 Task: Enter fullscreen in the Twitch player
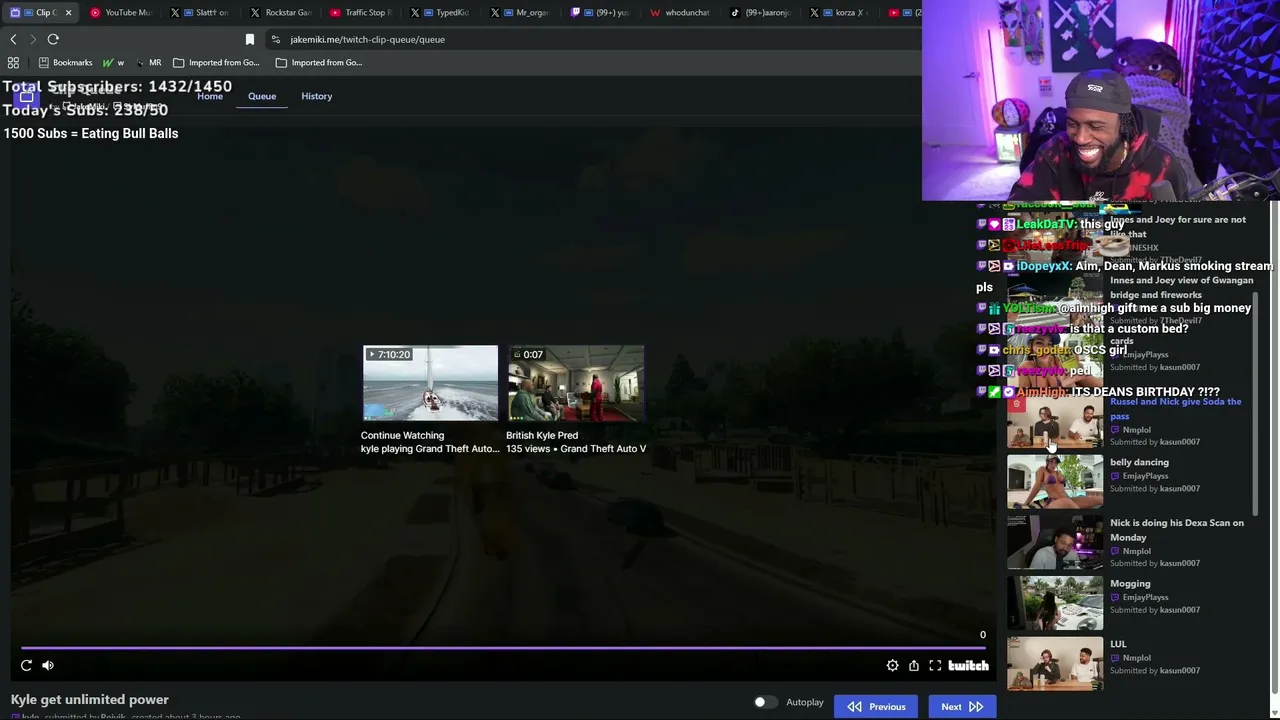pyautogui.click(x=935, y=666)
